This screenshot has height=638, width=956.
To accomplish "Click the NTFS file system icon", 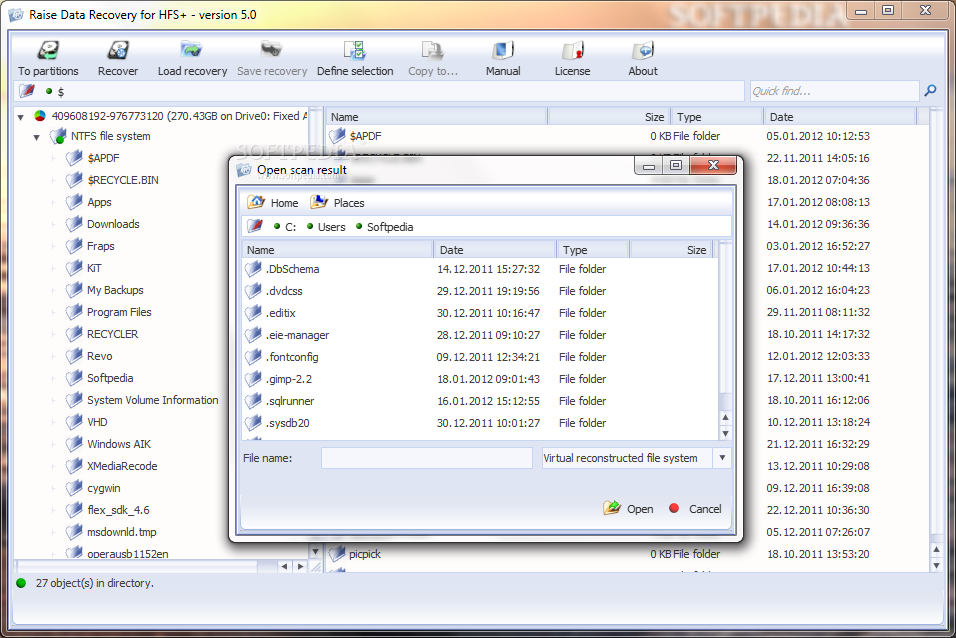I will click(x=59, y=136).
